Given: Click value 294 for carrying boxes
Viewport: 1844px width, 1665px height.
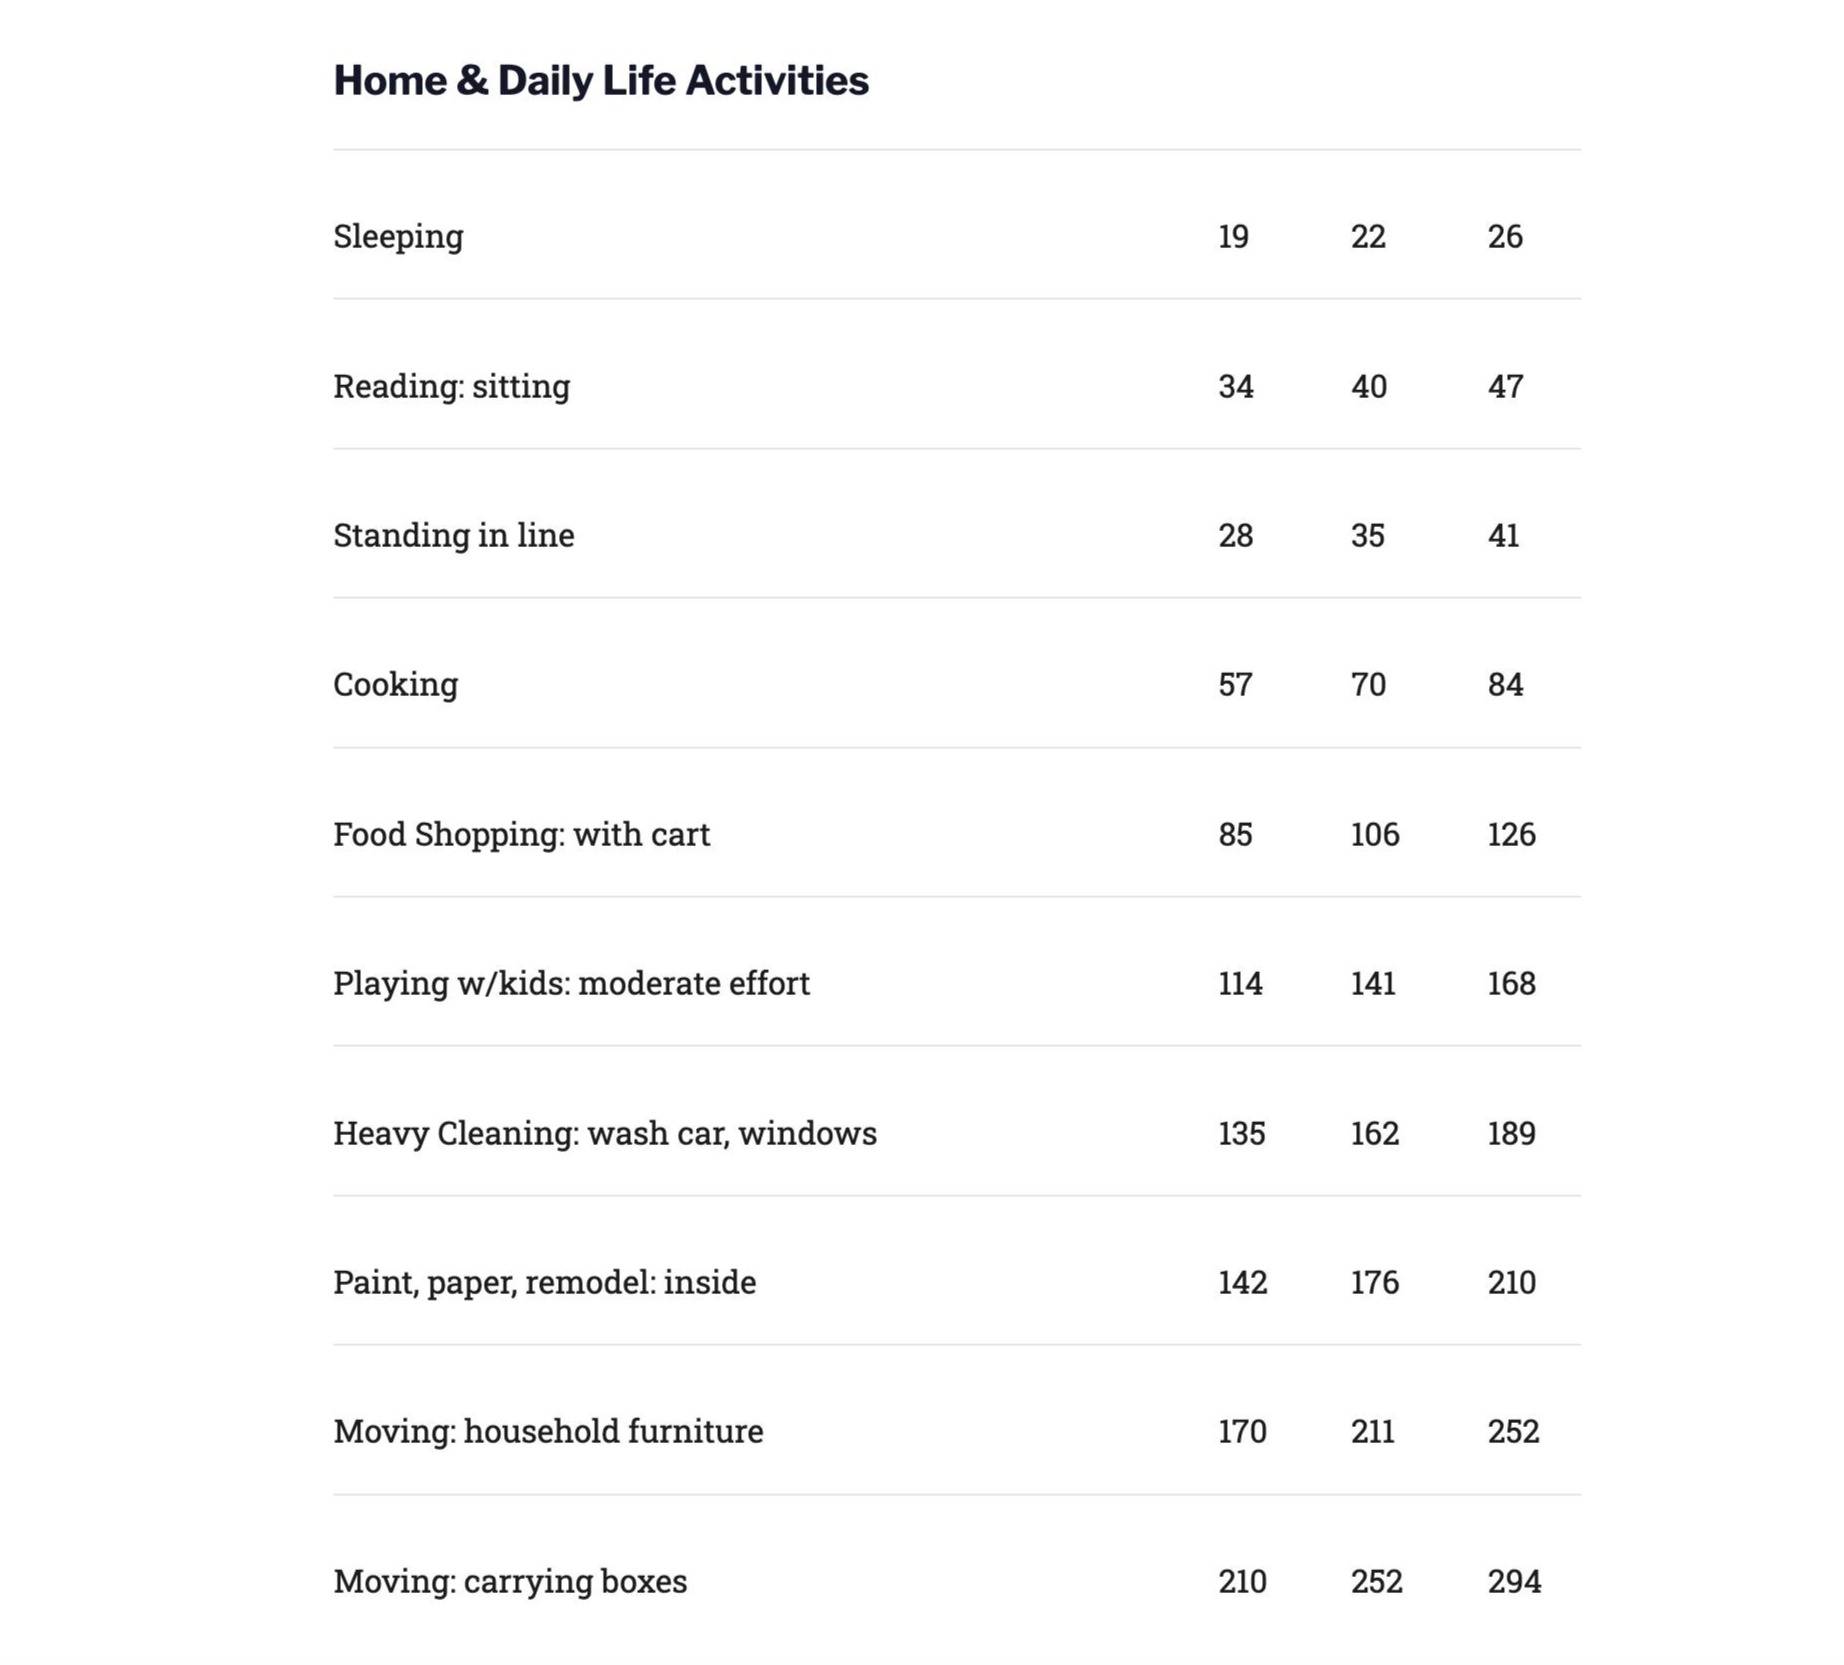Looking at the screenshot, I should [1514, 1581].
